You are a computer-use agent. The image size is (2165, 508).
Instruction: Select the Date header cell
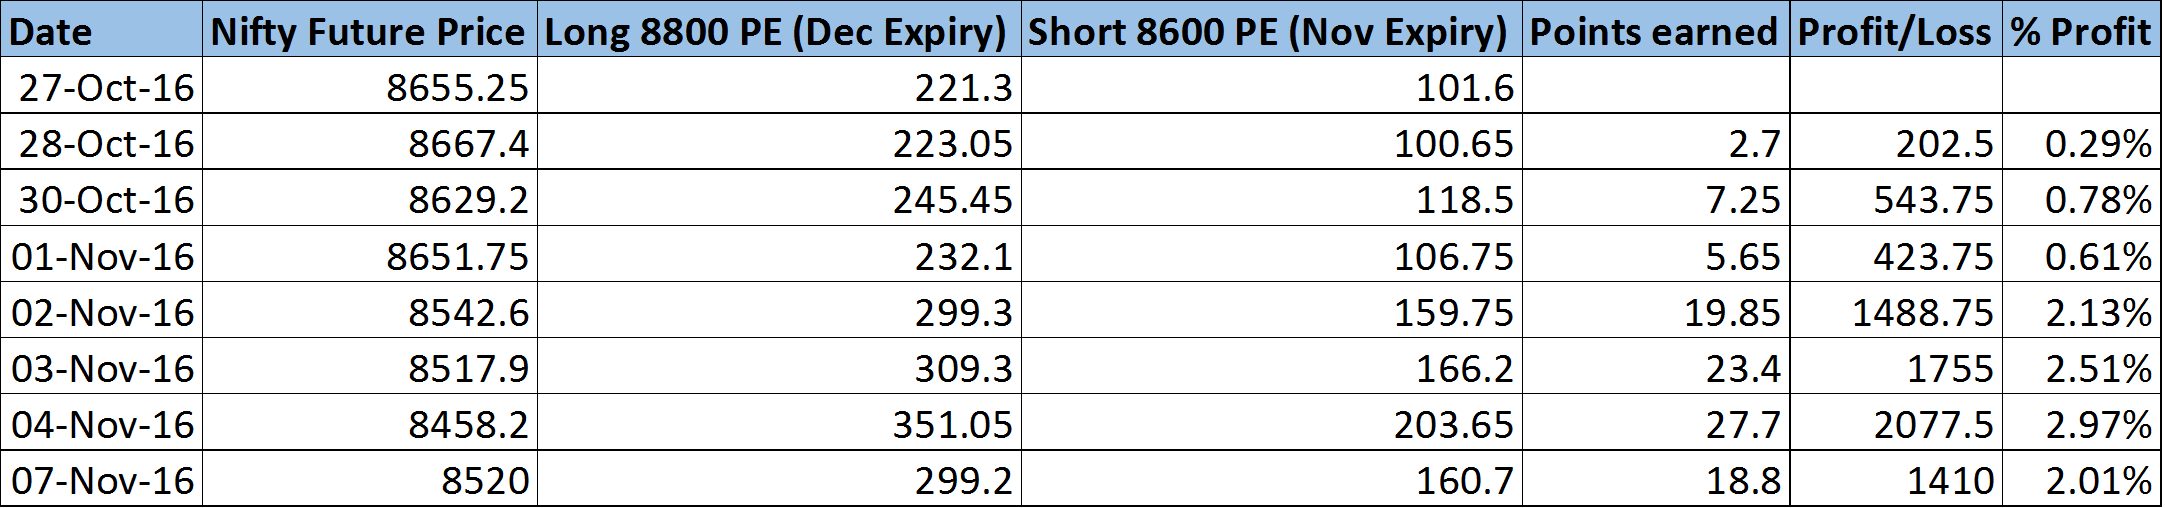click(x=101, y=31)
